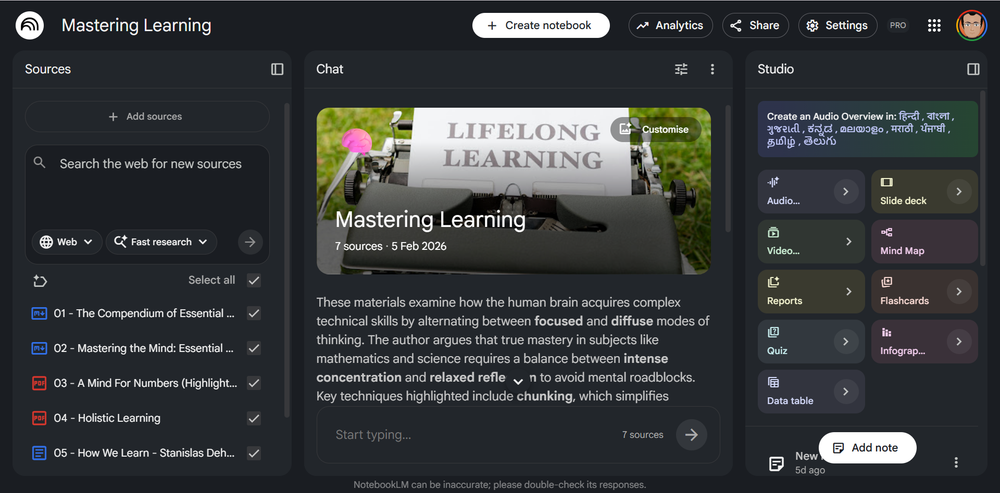The image size is (1000, 493).
Task: Toggle the Select all checkbox
Action: 254,281
